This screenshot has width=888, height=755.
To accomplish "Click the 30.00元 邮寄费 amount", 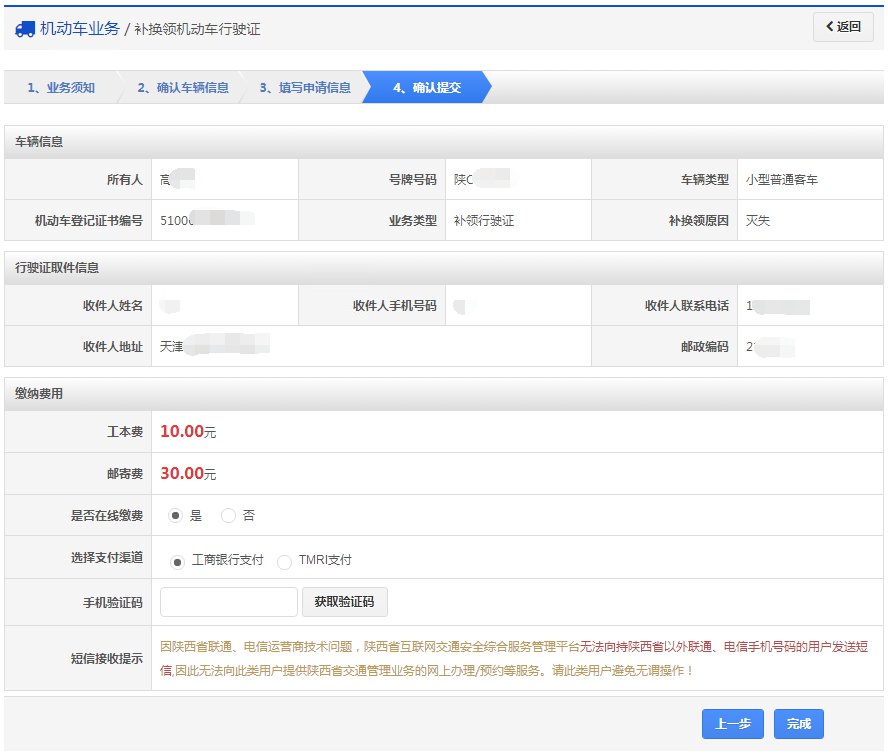I will 187,473.
